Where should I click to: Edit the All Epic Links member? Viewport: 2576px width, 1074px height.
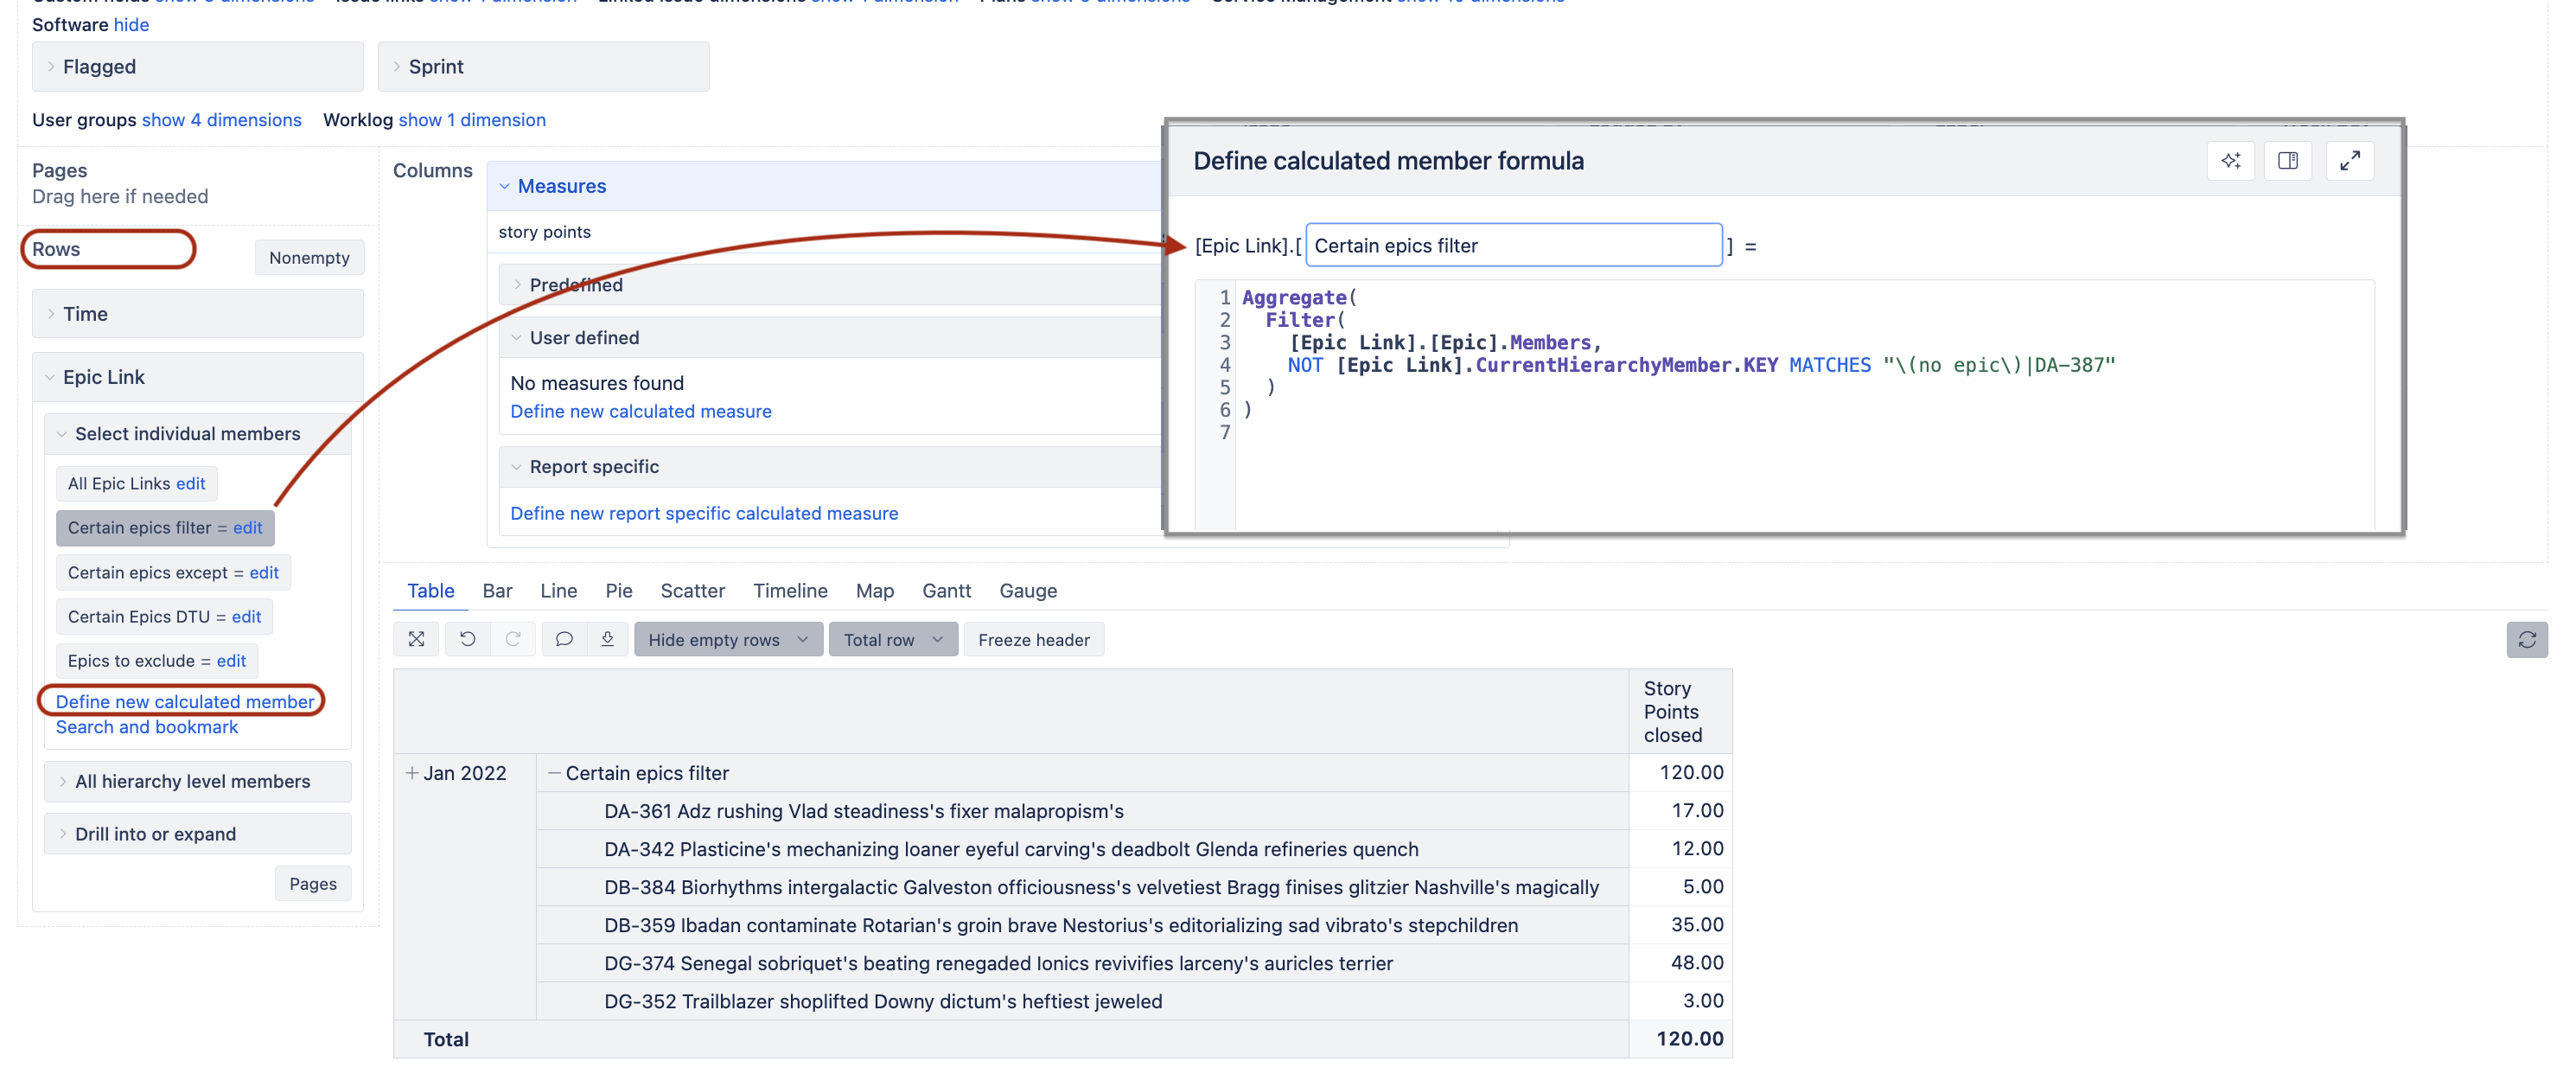click(190, 483)
